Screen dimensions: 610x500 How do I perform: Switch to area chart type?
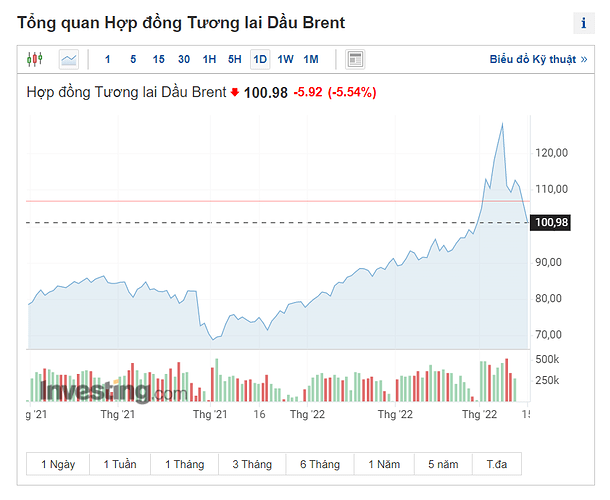68,59
